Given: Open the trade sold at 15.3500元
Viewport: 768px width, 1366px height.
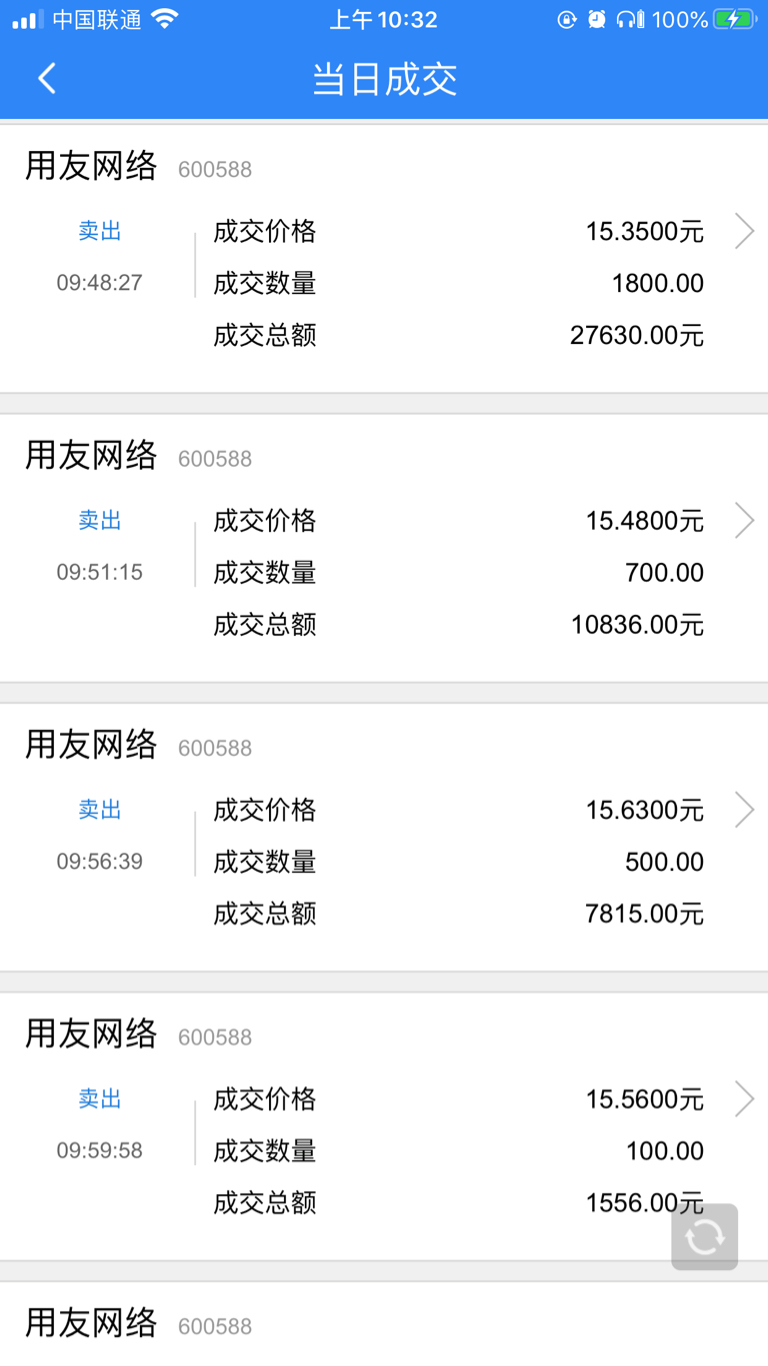Looking at the screenshot, I should 384,259.
